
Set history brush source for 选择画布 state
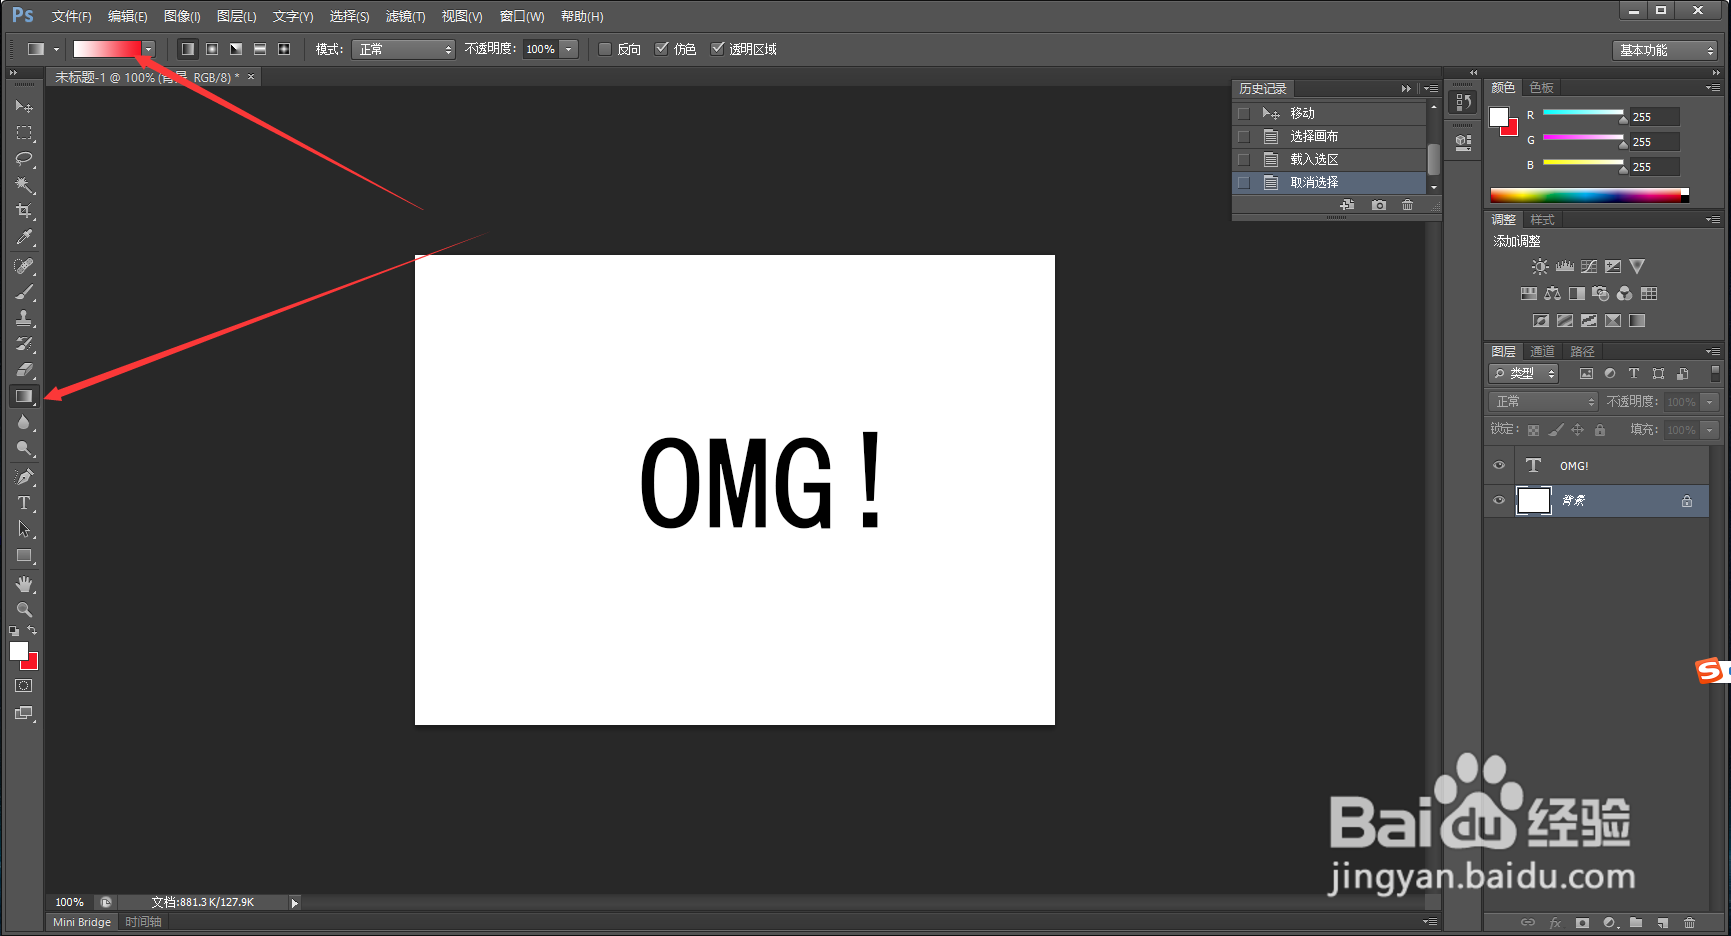(1244, 137)
